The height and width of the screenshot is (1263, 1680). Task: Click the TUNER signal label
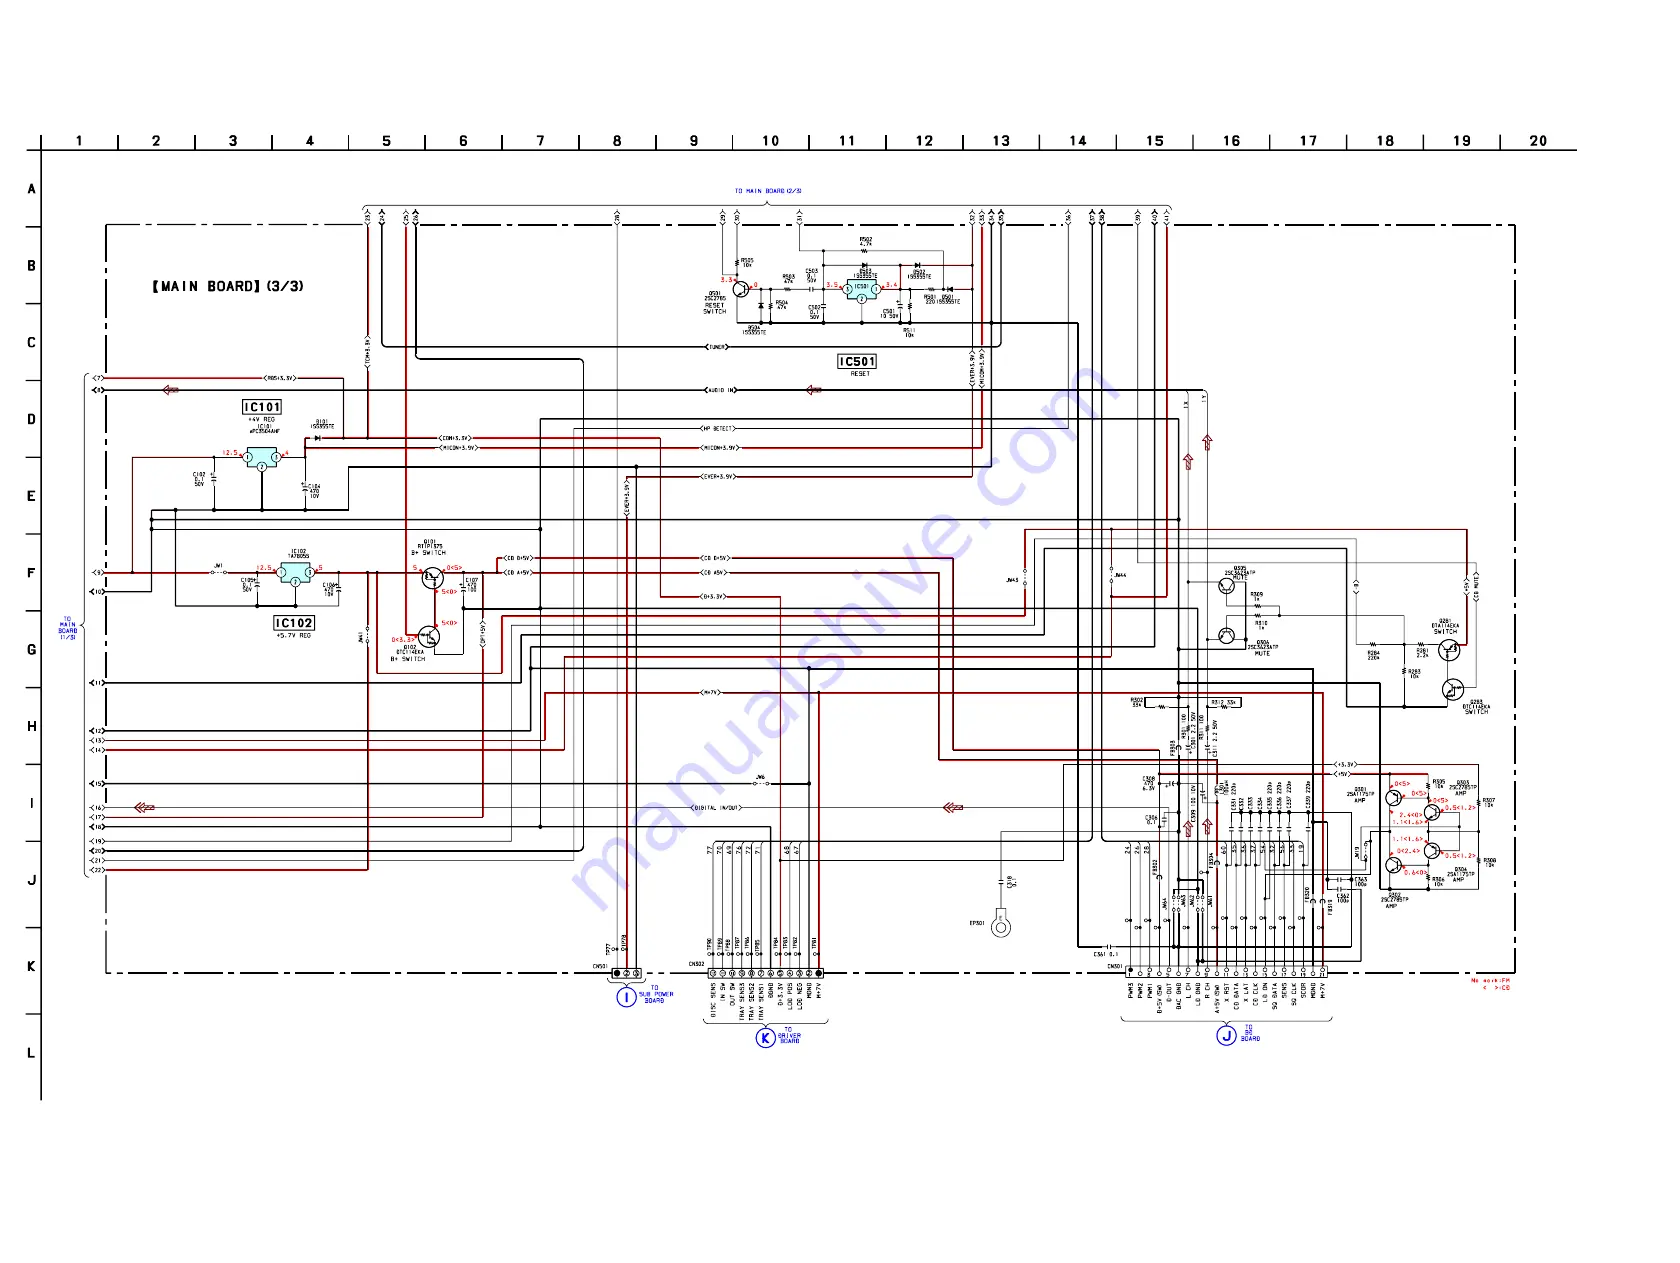(717, 347)
